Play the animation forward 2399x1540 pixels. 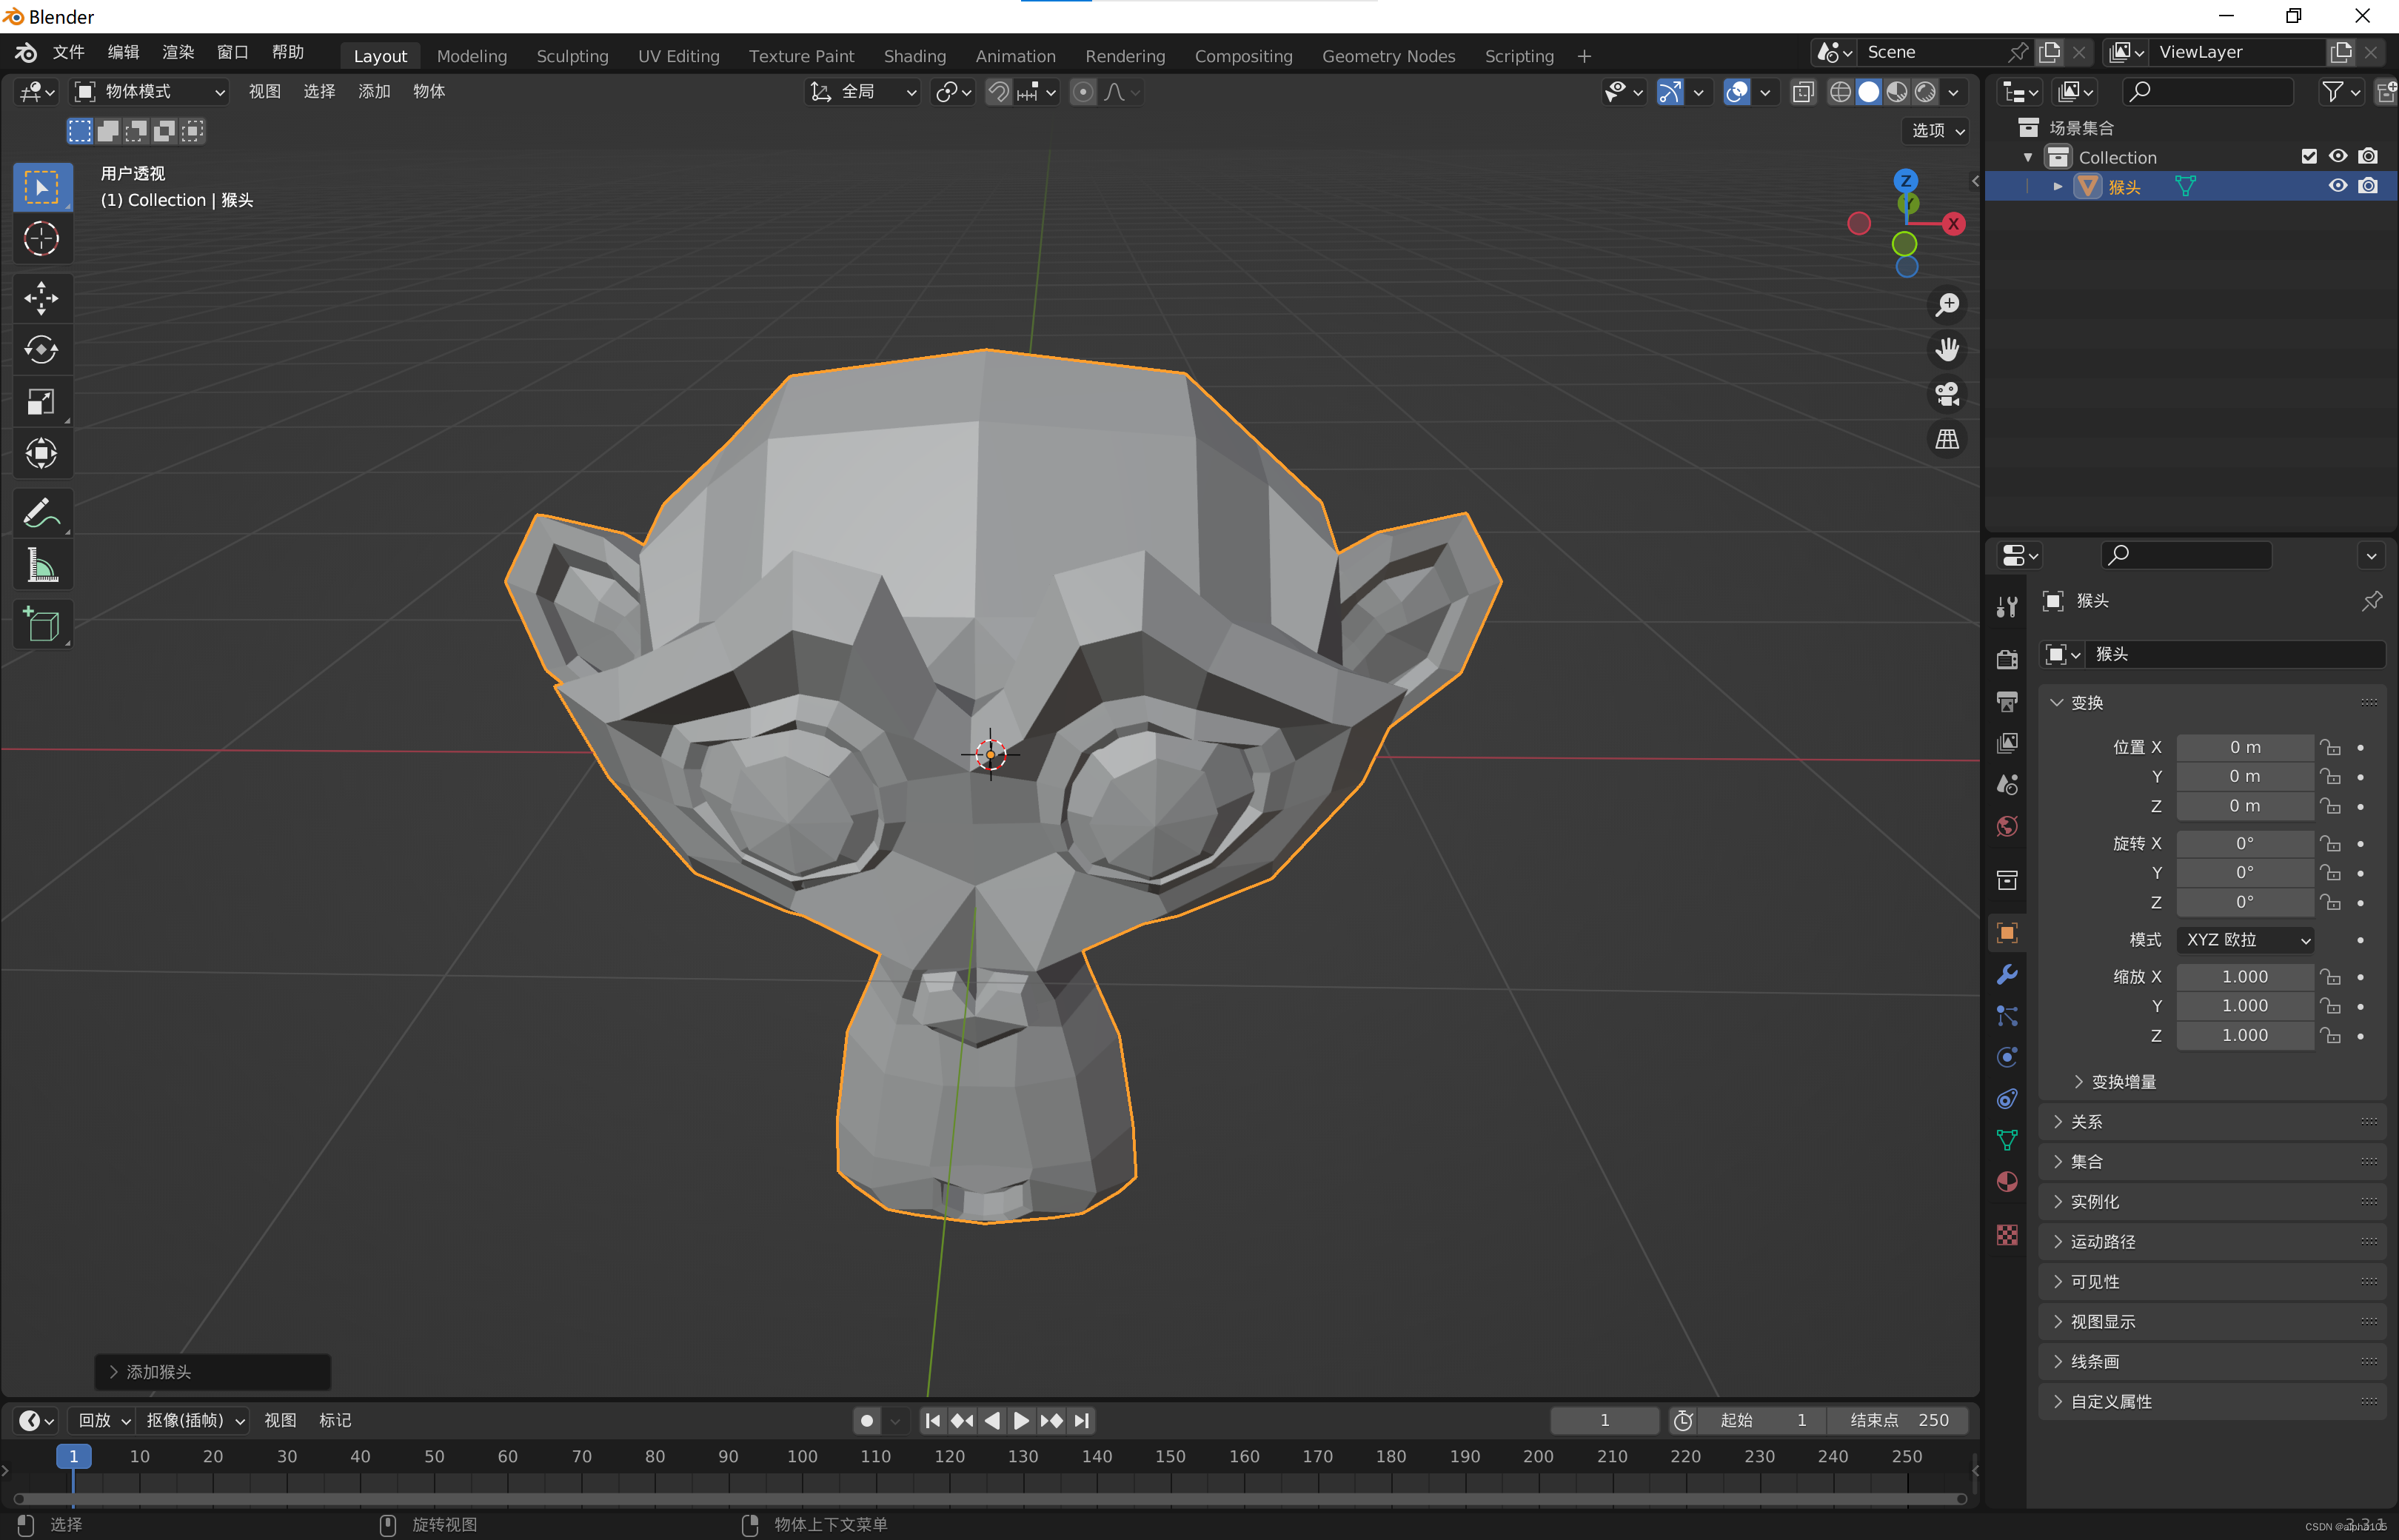click(1021, 1421)
